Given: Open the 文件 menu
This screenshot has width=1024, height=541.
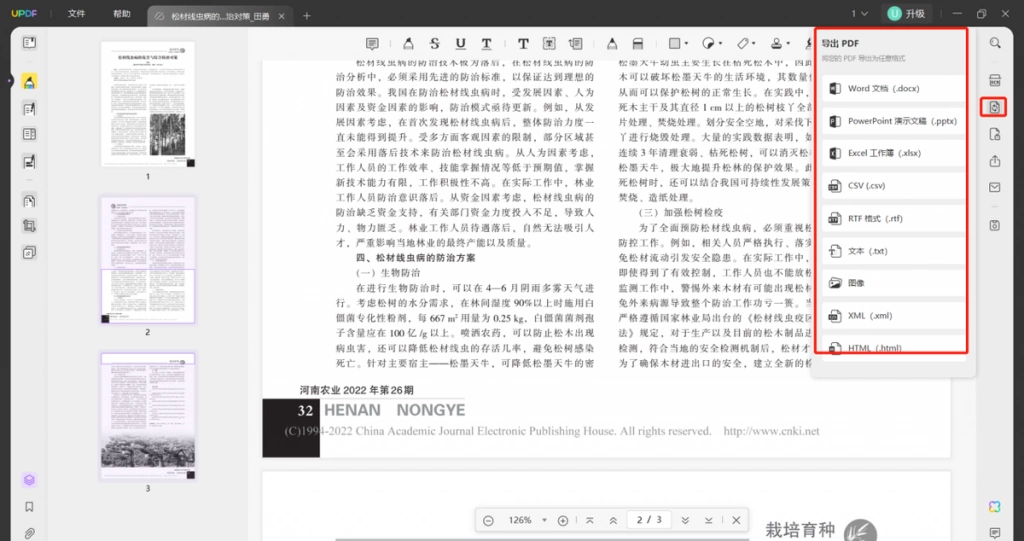Looking at the screenshot, I should [76, 14].
